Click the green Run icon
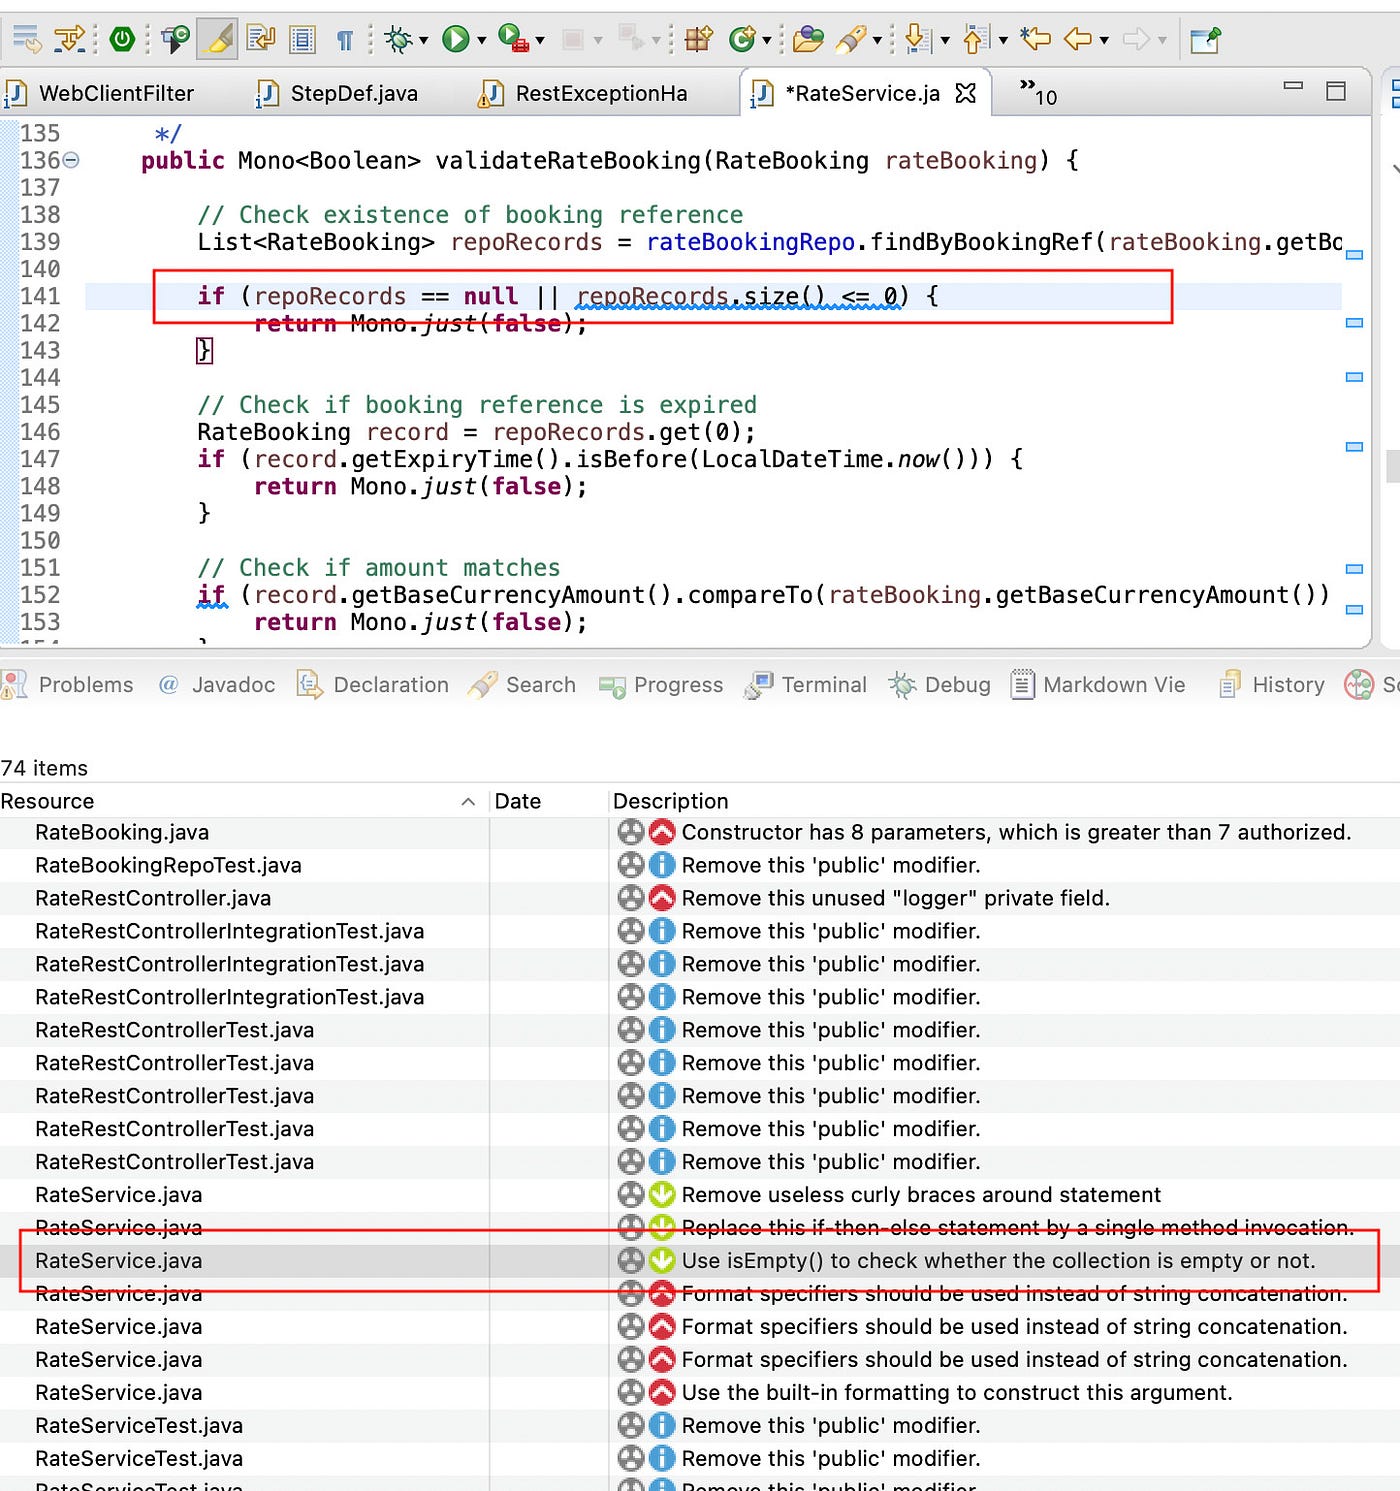The width and height of the screenshot is (1400, 1491). 455,40
